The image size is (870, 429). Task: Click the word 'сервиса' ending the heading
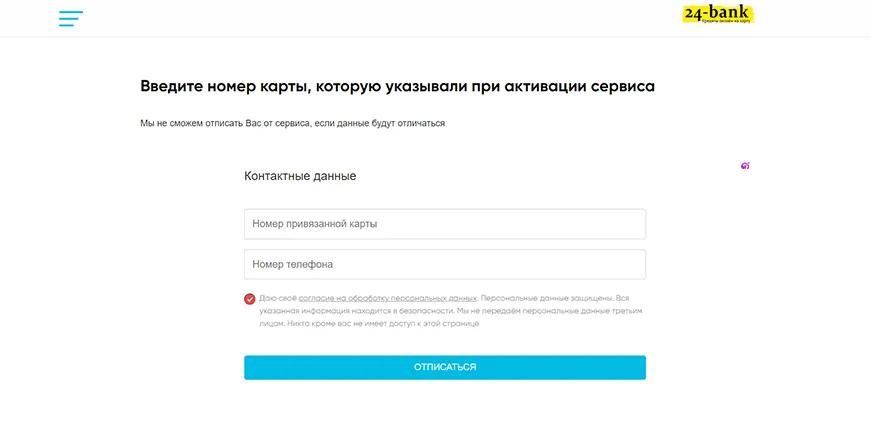[x=623, y=87]
